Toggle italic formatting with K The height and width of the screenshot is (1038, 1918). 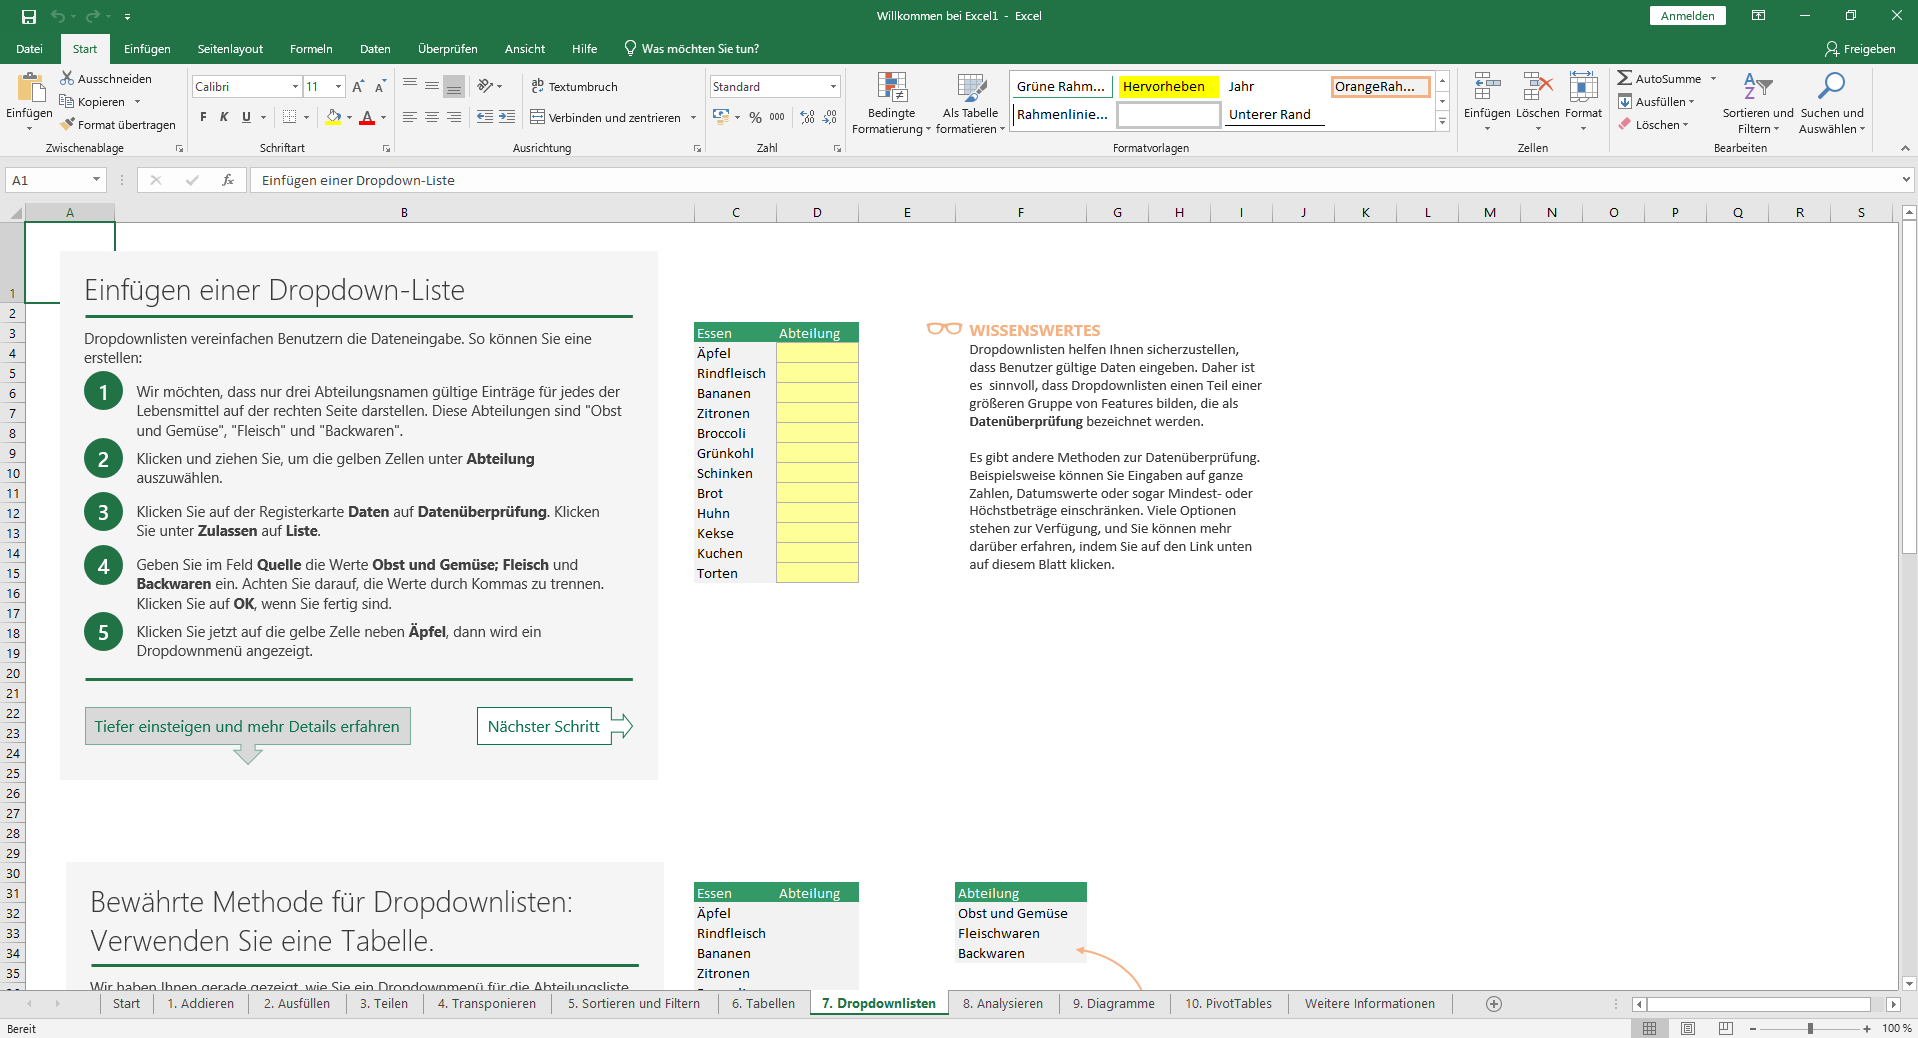[x=223, y=117]
